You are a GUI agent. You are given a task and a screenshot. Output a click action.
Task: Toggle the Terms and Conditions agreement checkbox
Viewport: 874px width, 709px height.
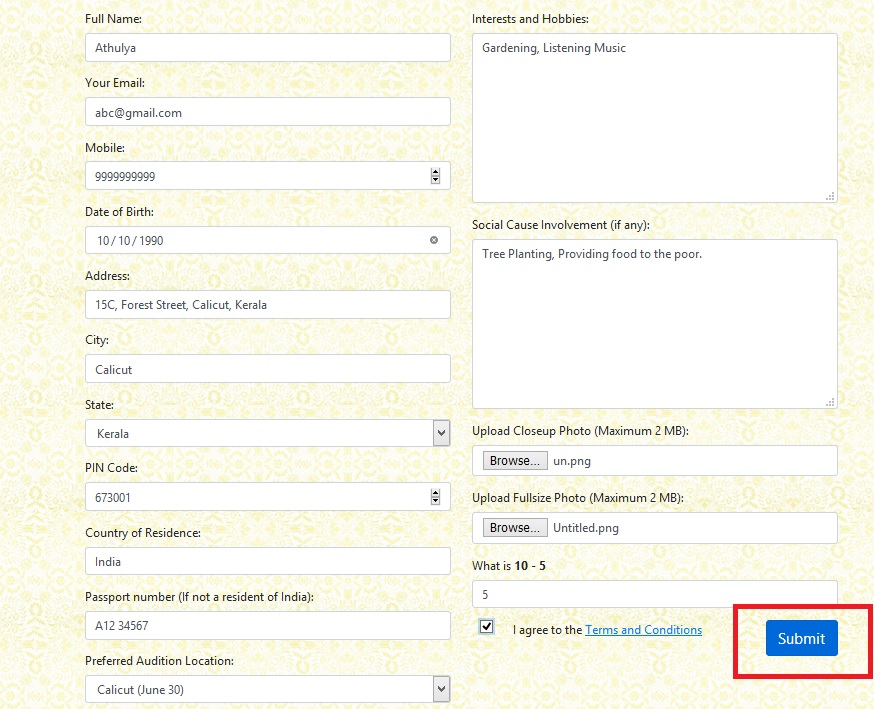487,627
